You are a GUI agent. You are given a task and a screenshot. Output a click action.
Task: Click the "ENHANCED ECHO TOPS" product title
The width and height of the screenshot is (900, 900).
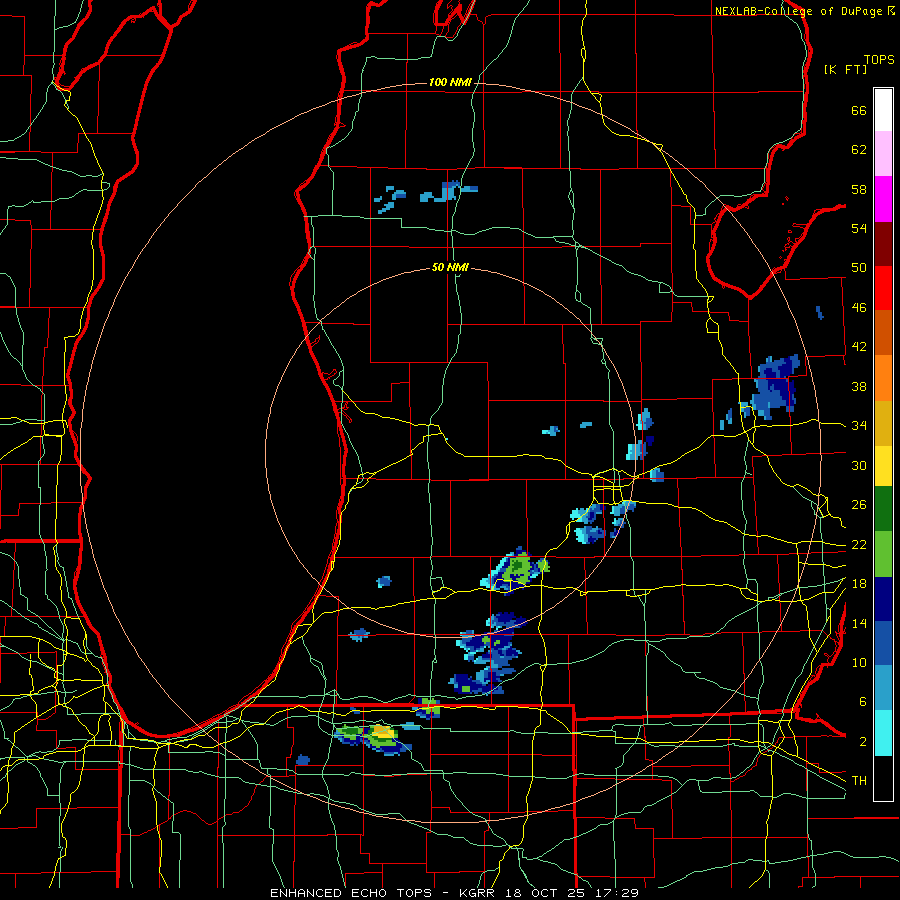click(350, 893)
